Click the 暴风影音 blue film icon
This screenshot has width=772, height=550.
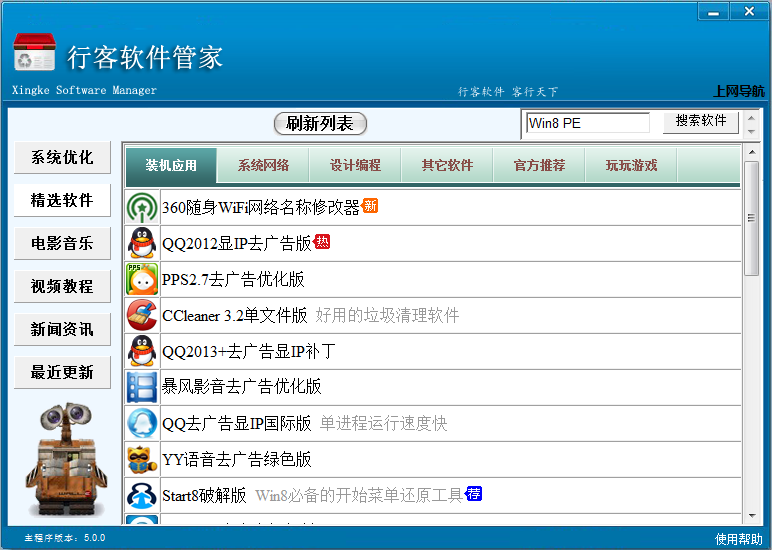pyautogui.click(x=142, y=387)
